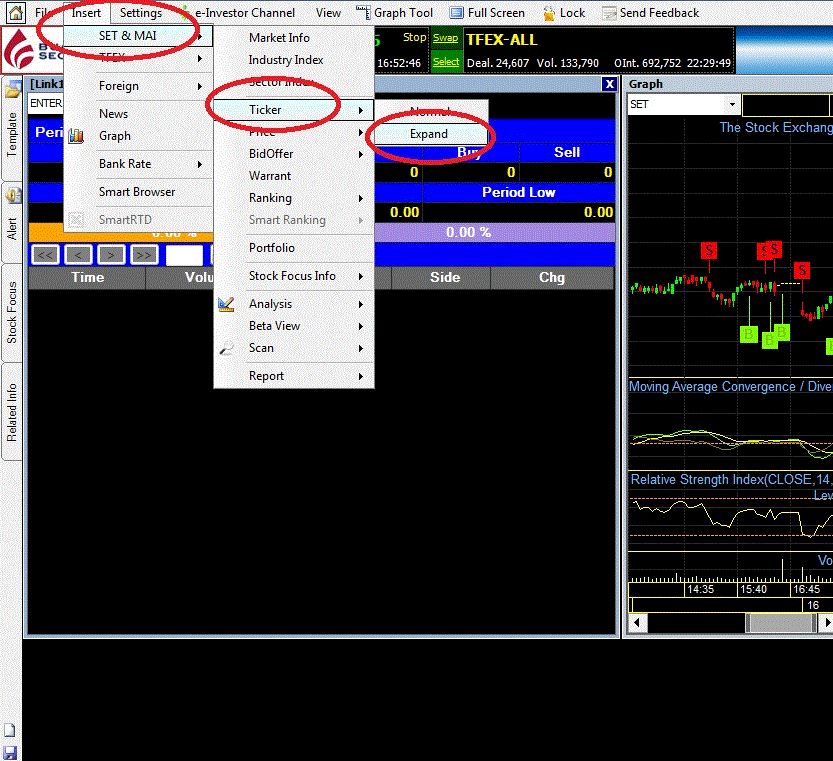Expand the Ranking submenu
Screen dimensions: 833x761
pyautogui.click(x=294, y=198)
